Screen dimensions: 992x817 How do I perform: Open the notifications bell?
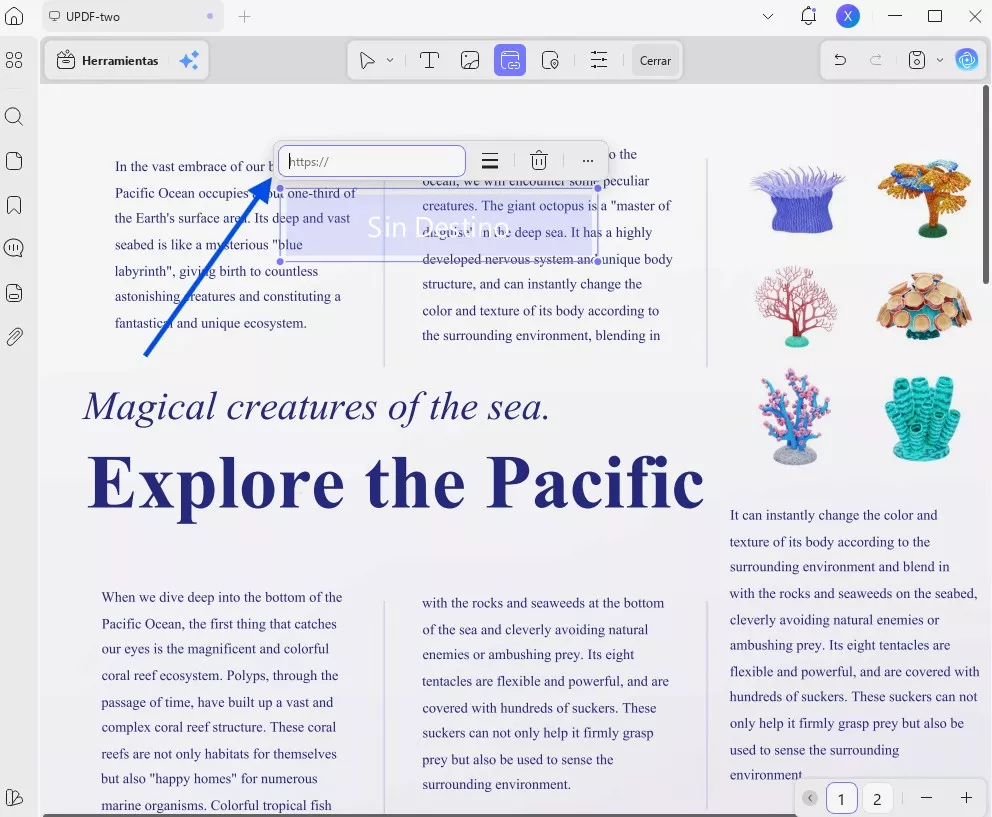point(808,16)
